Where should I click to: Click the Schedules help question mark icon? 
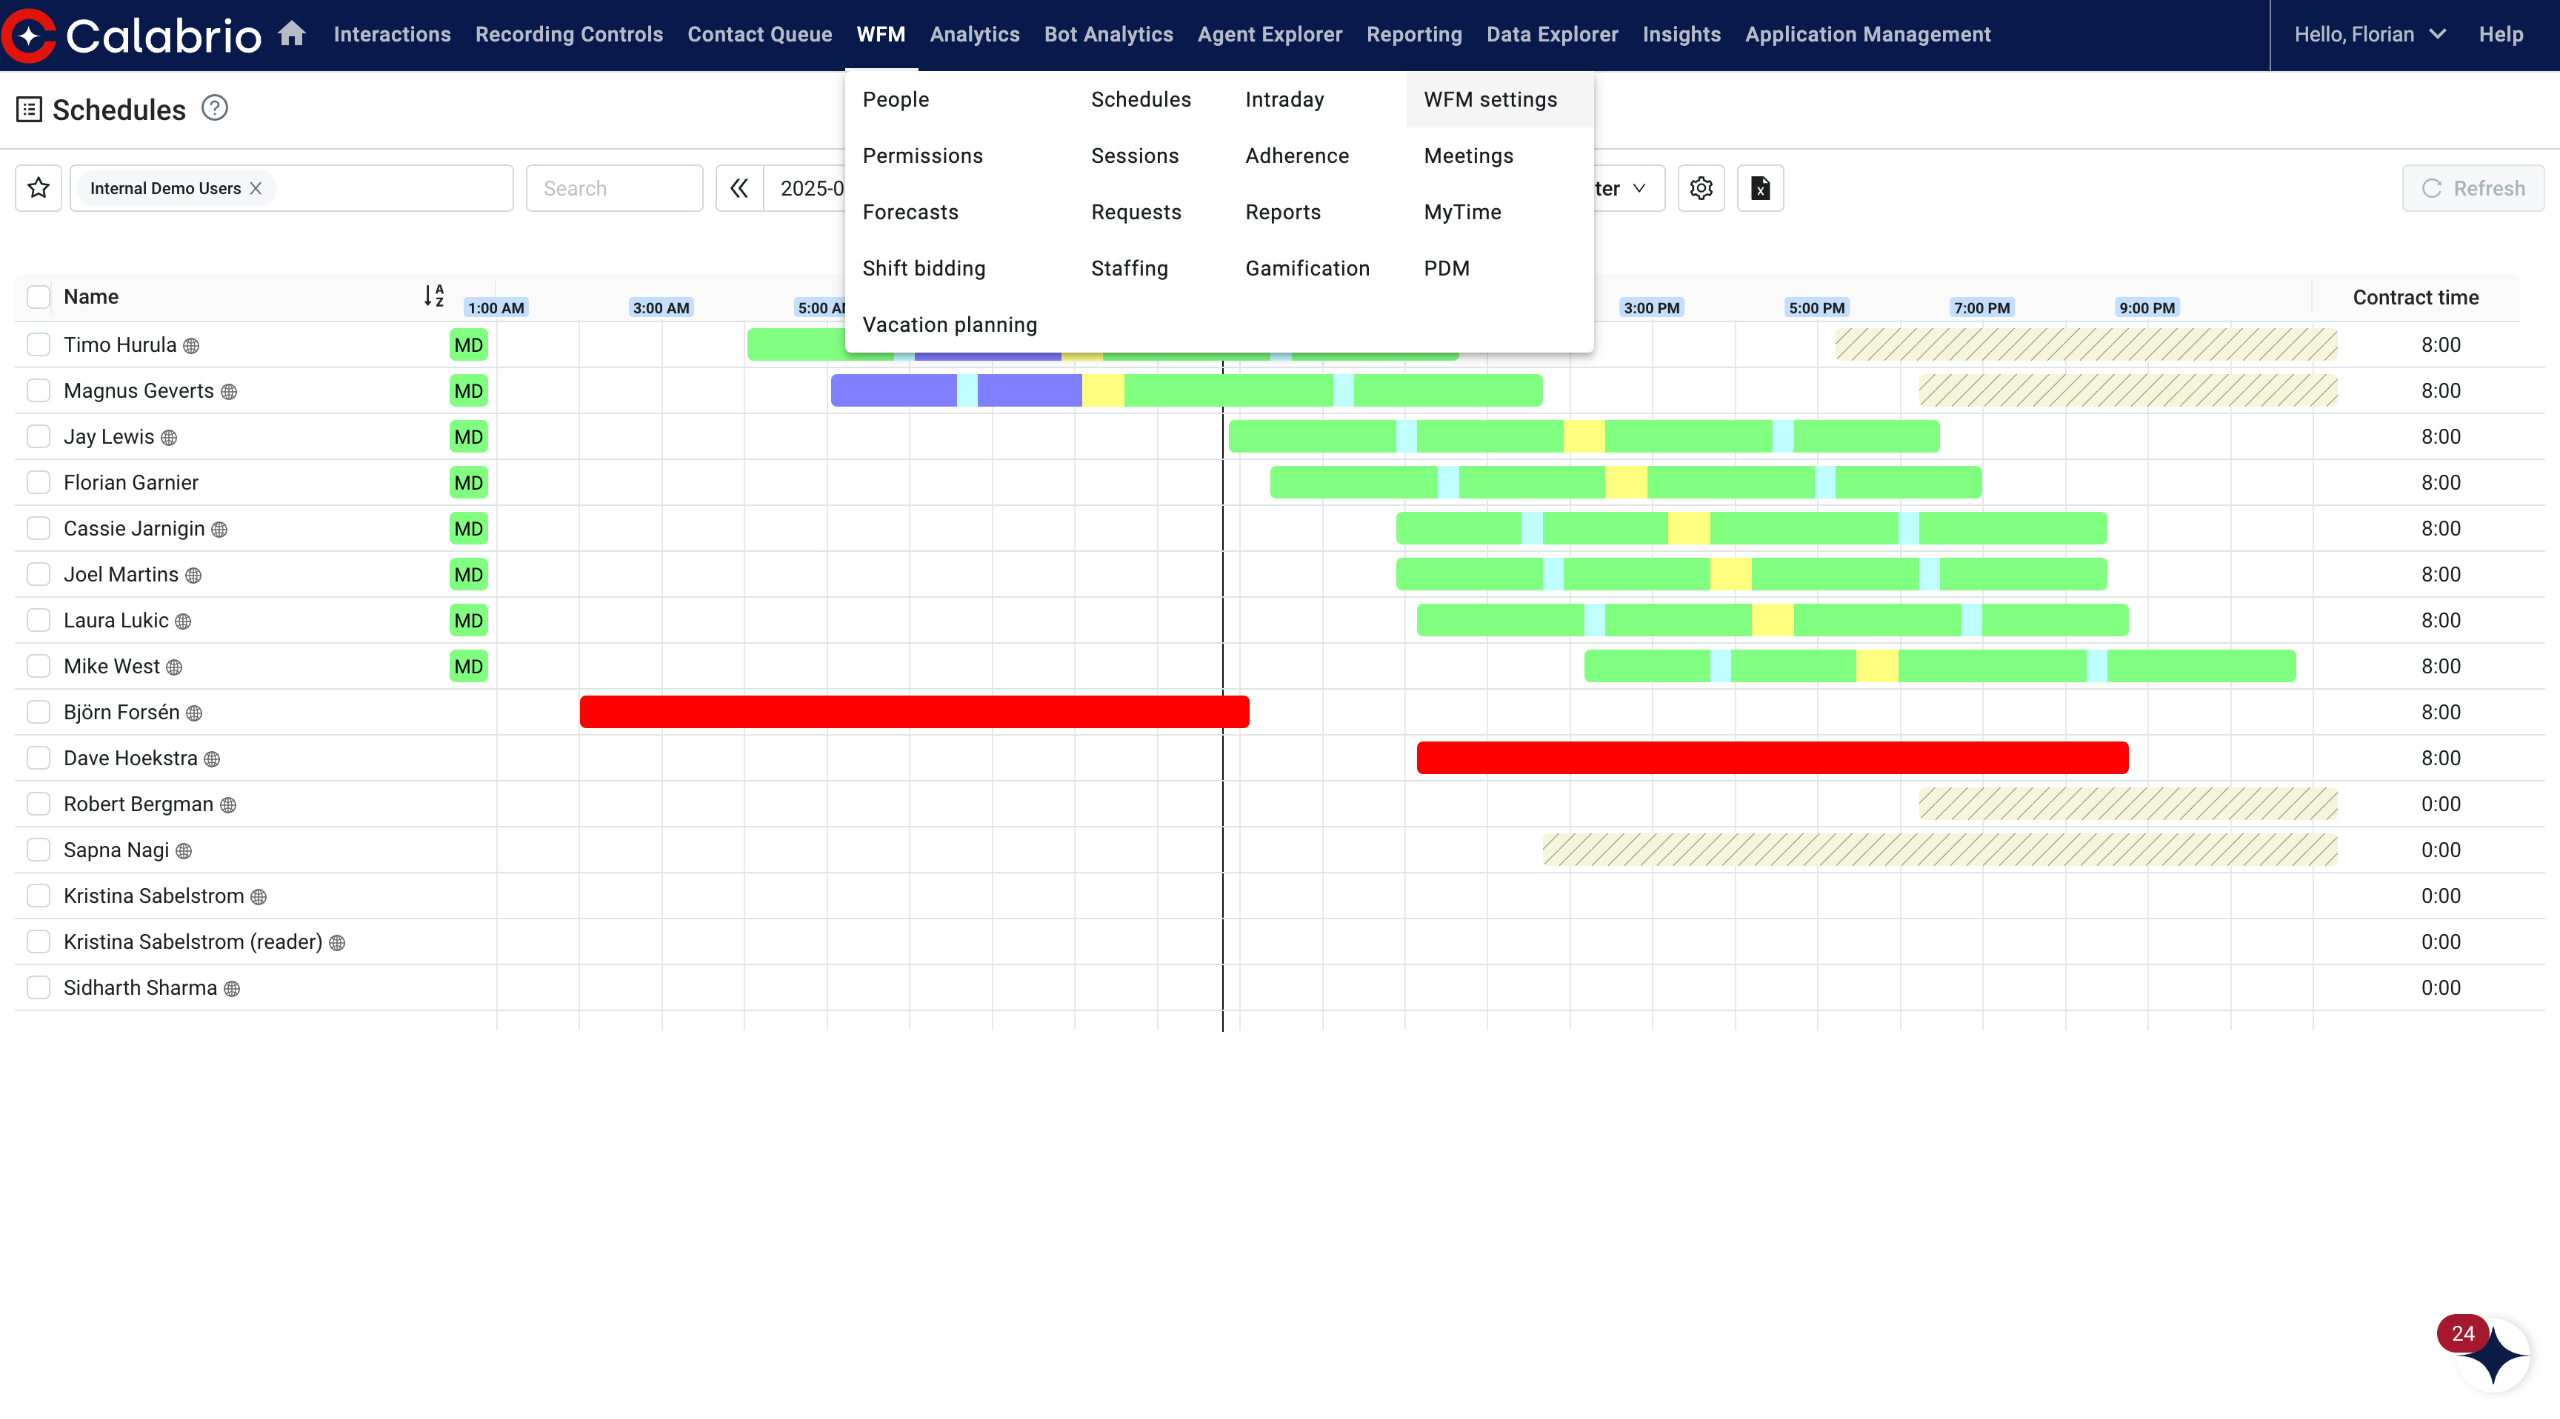(215, 108)
